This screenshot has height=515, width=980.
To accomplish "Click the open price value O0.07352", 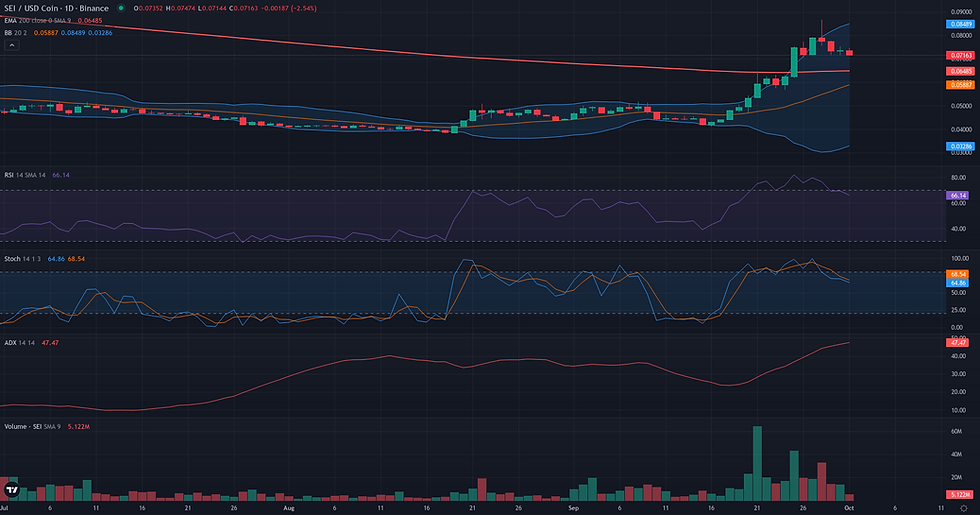I will pyautogui.click(x=148, y=8).
